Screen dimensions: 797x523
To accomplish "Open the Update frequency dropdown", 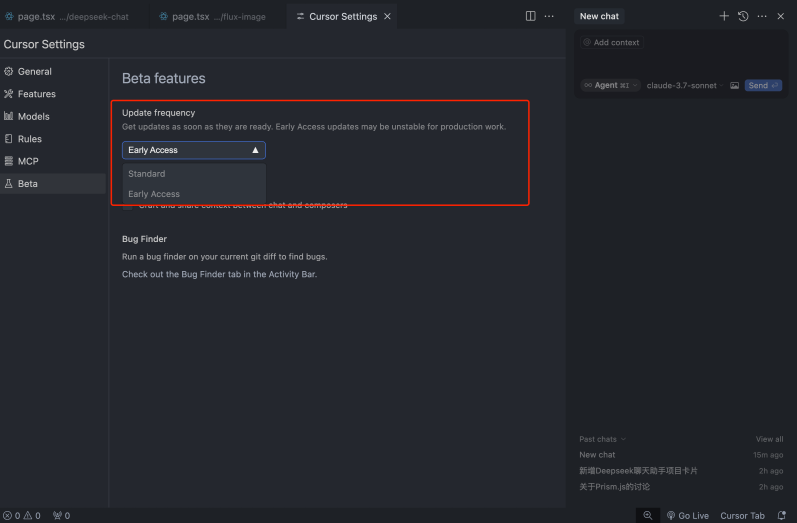I will pos(193,150).
